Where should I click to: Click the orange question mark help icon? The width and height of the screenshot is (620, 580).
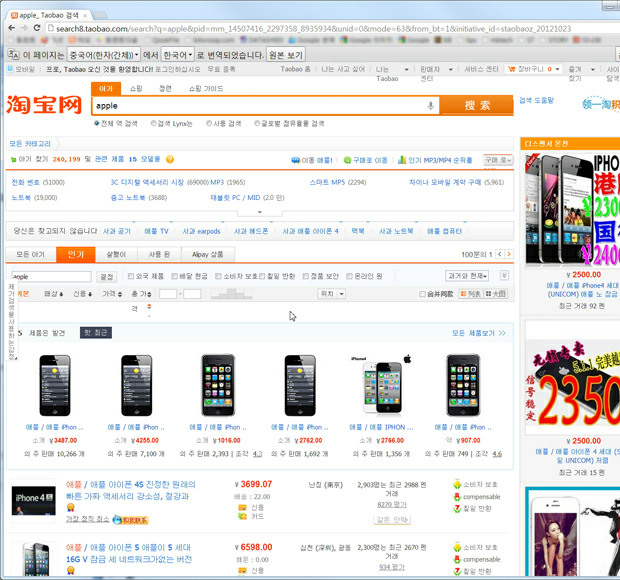click(170, 159)
